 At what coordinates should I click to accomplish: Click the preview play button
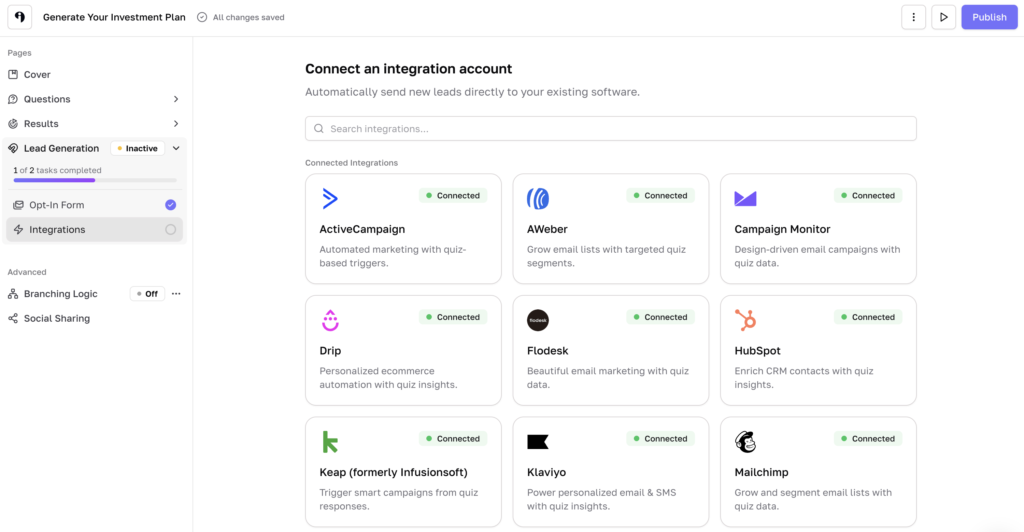[943, 18]
